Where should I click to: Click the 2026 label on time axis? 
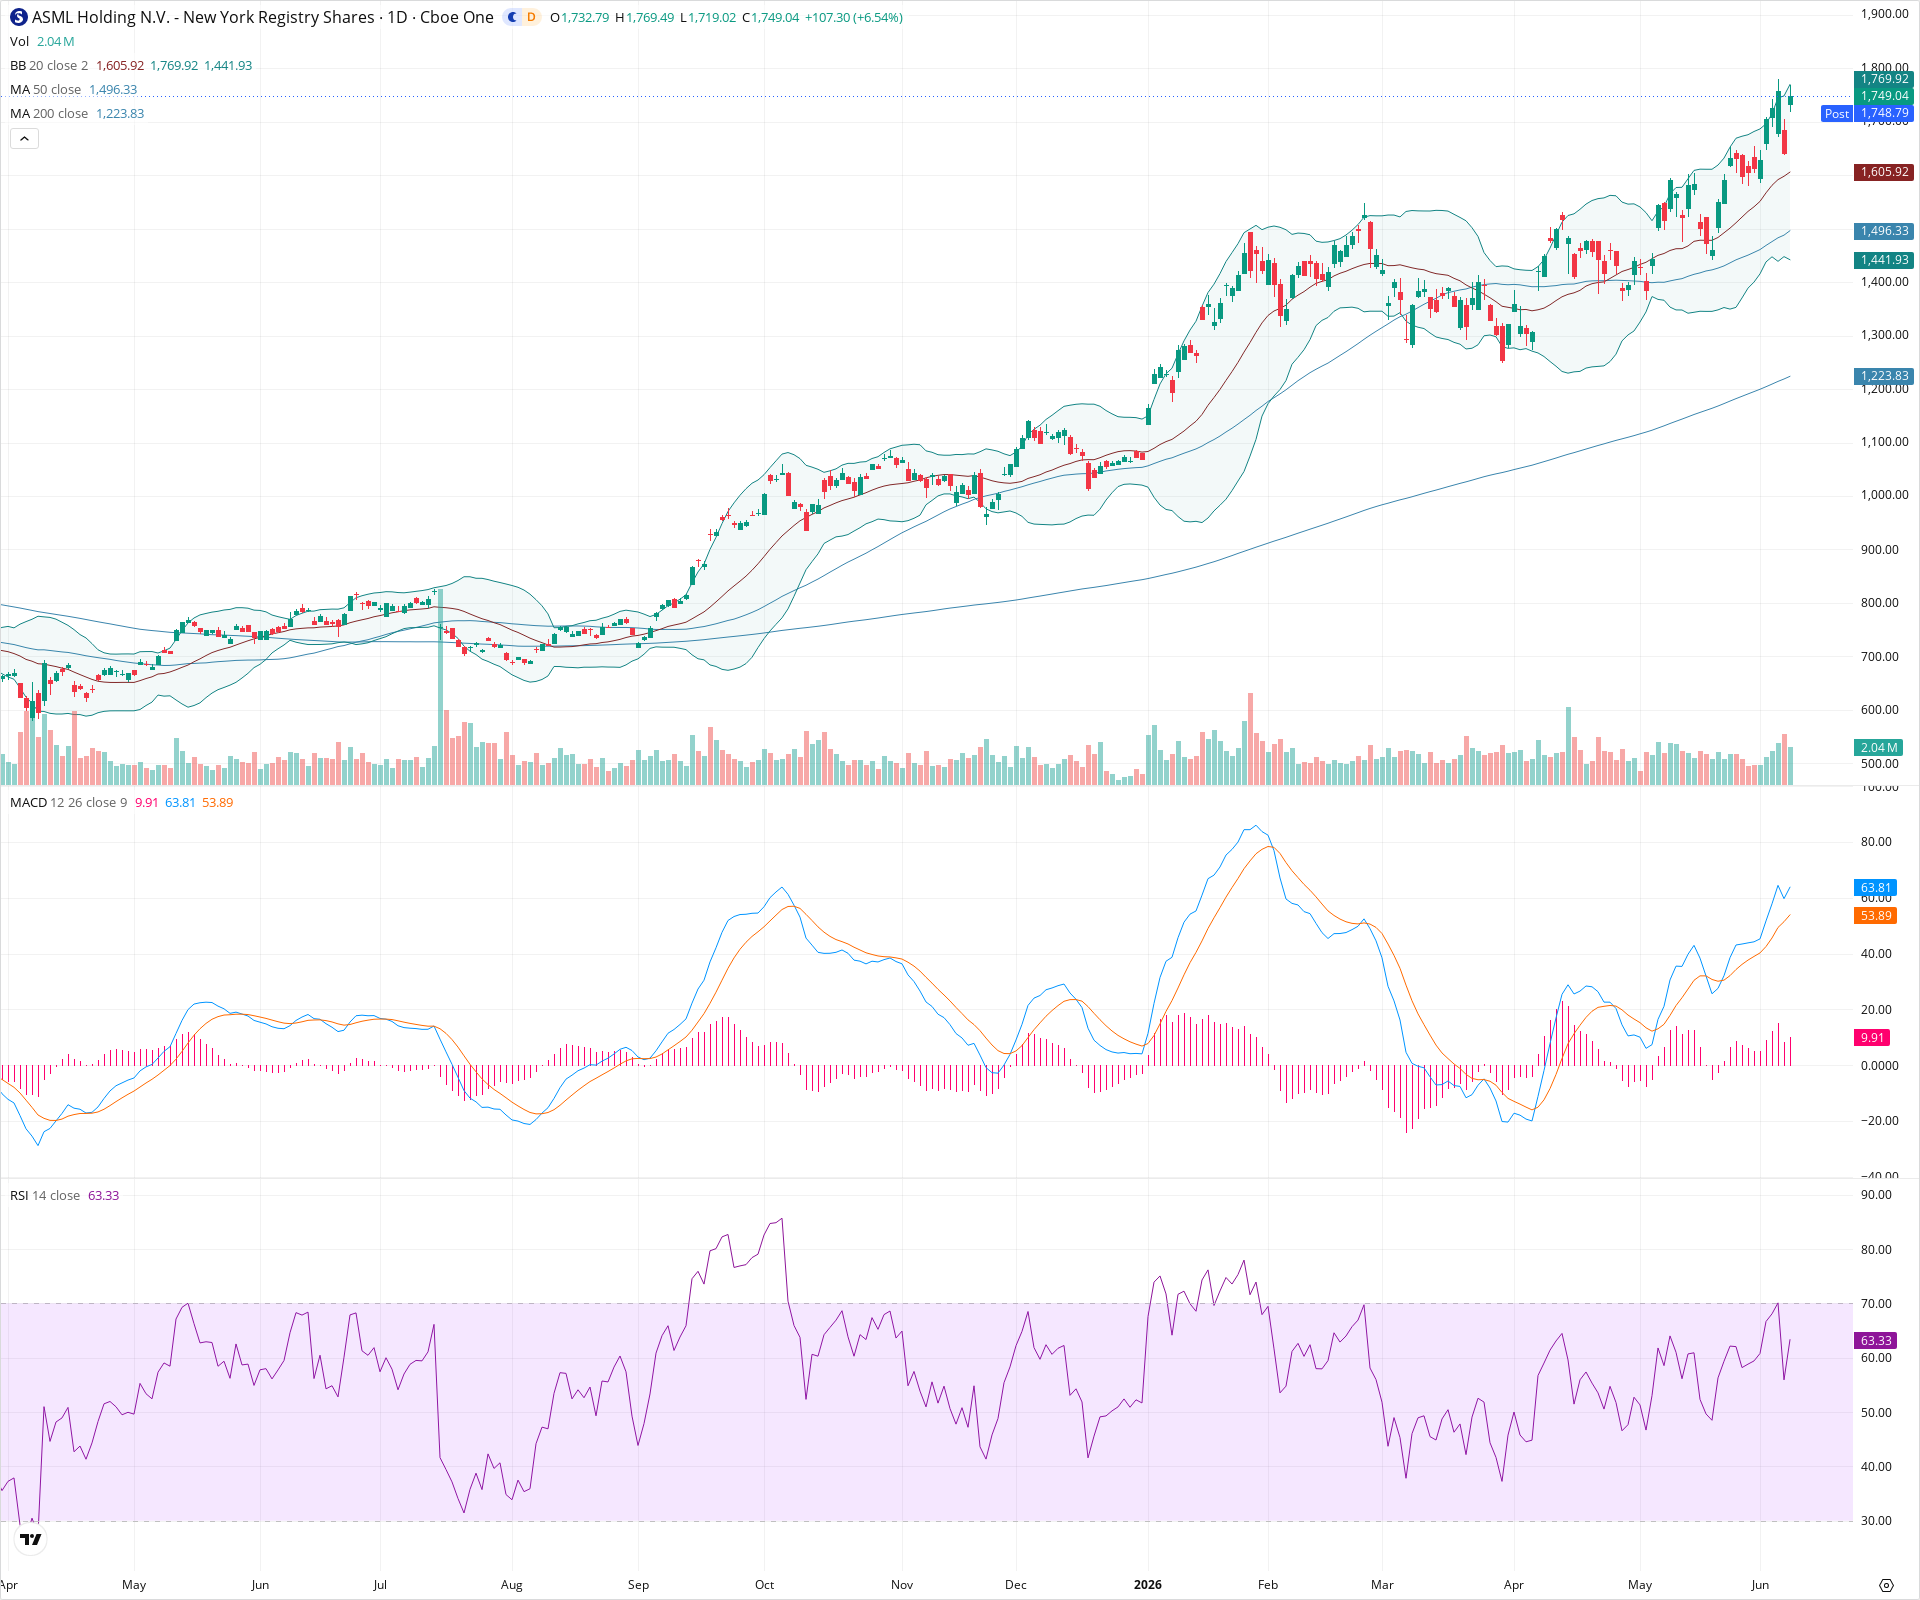click(x=1148, y=1584)
